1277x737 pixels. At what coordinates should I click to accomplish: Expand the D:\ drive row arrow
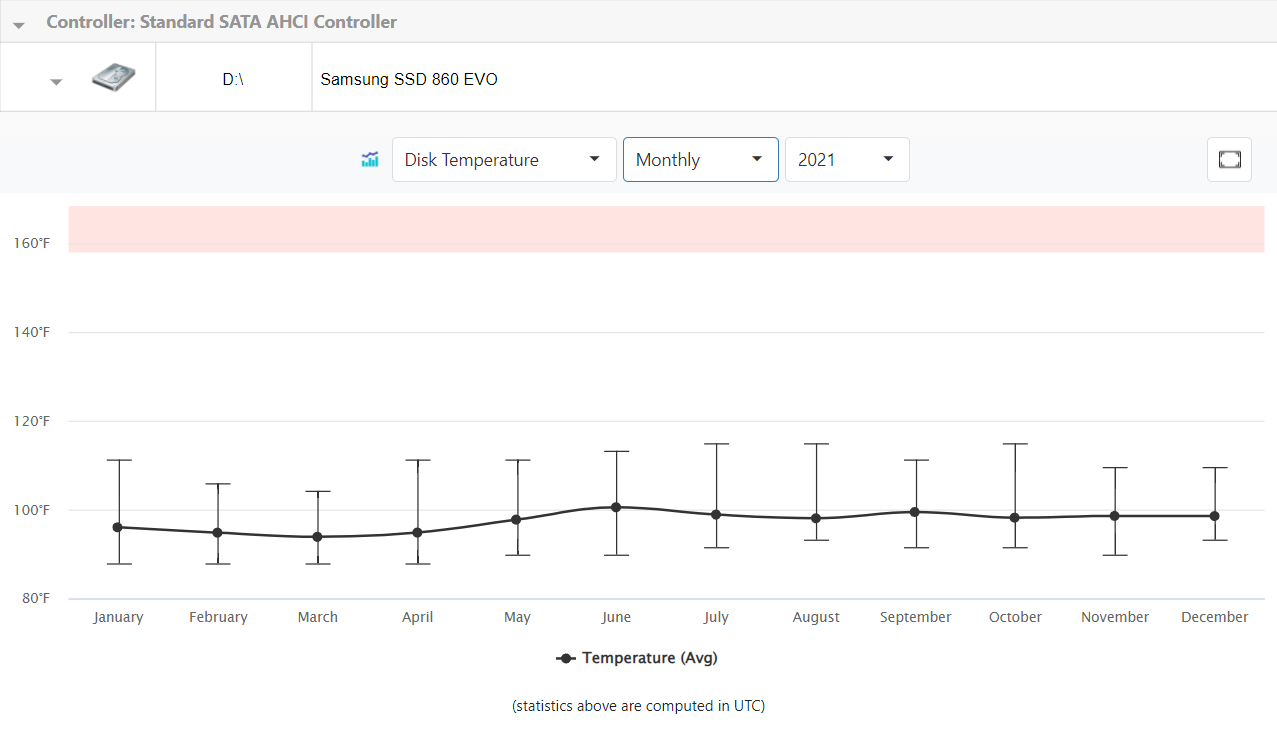[x=56, y=81]
